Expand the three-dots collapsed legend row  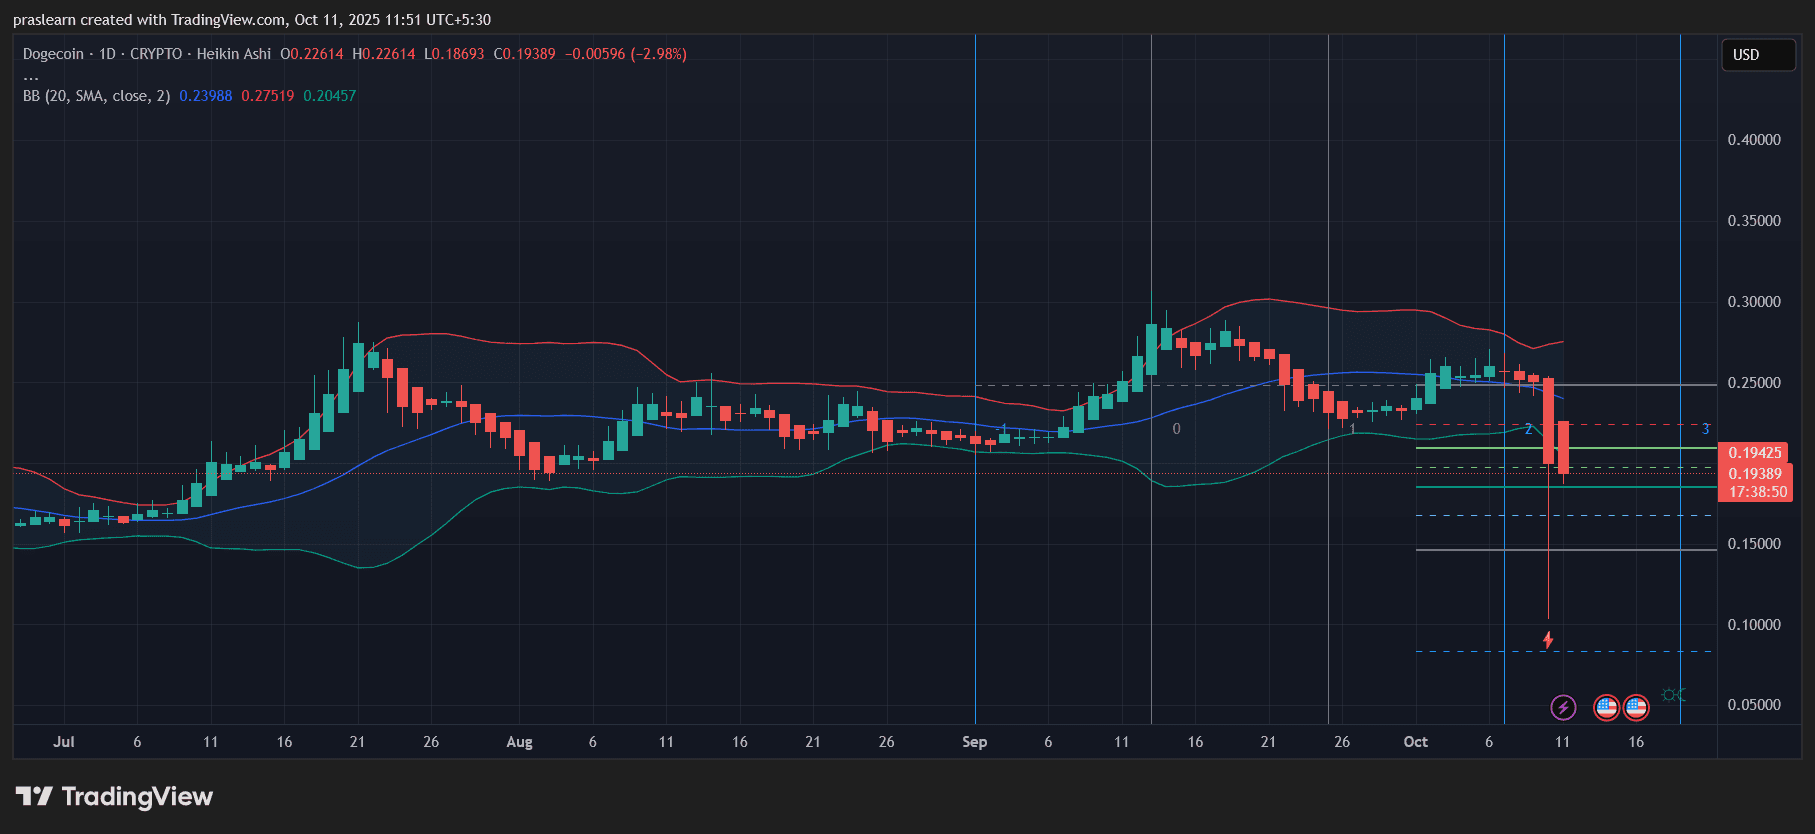coord(31,76)
